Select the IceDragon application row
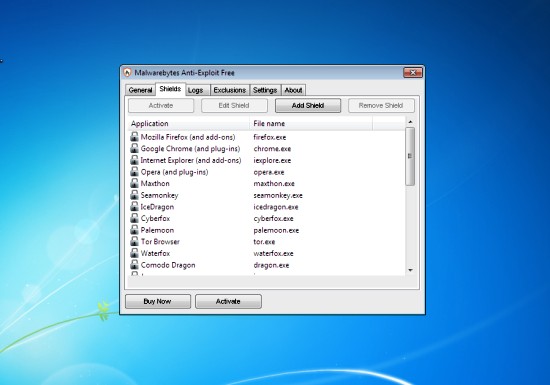Screen dimensions: 550x385 (266, 207)
